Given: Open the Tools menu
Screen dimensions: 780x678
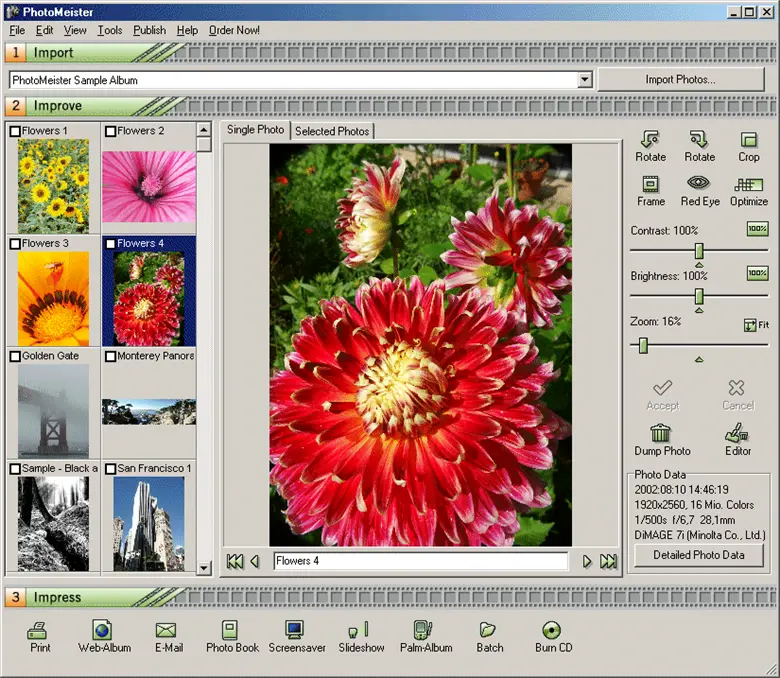Looking at the screenshot, I should tap(110, 30).
